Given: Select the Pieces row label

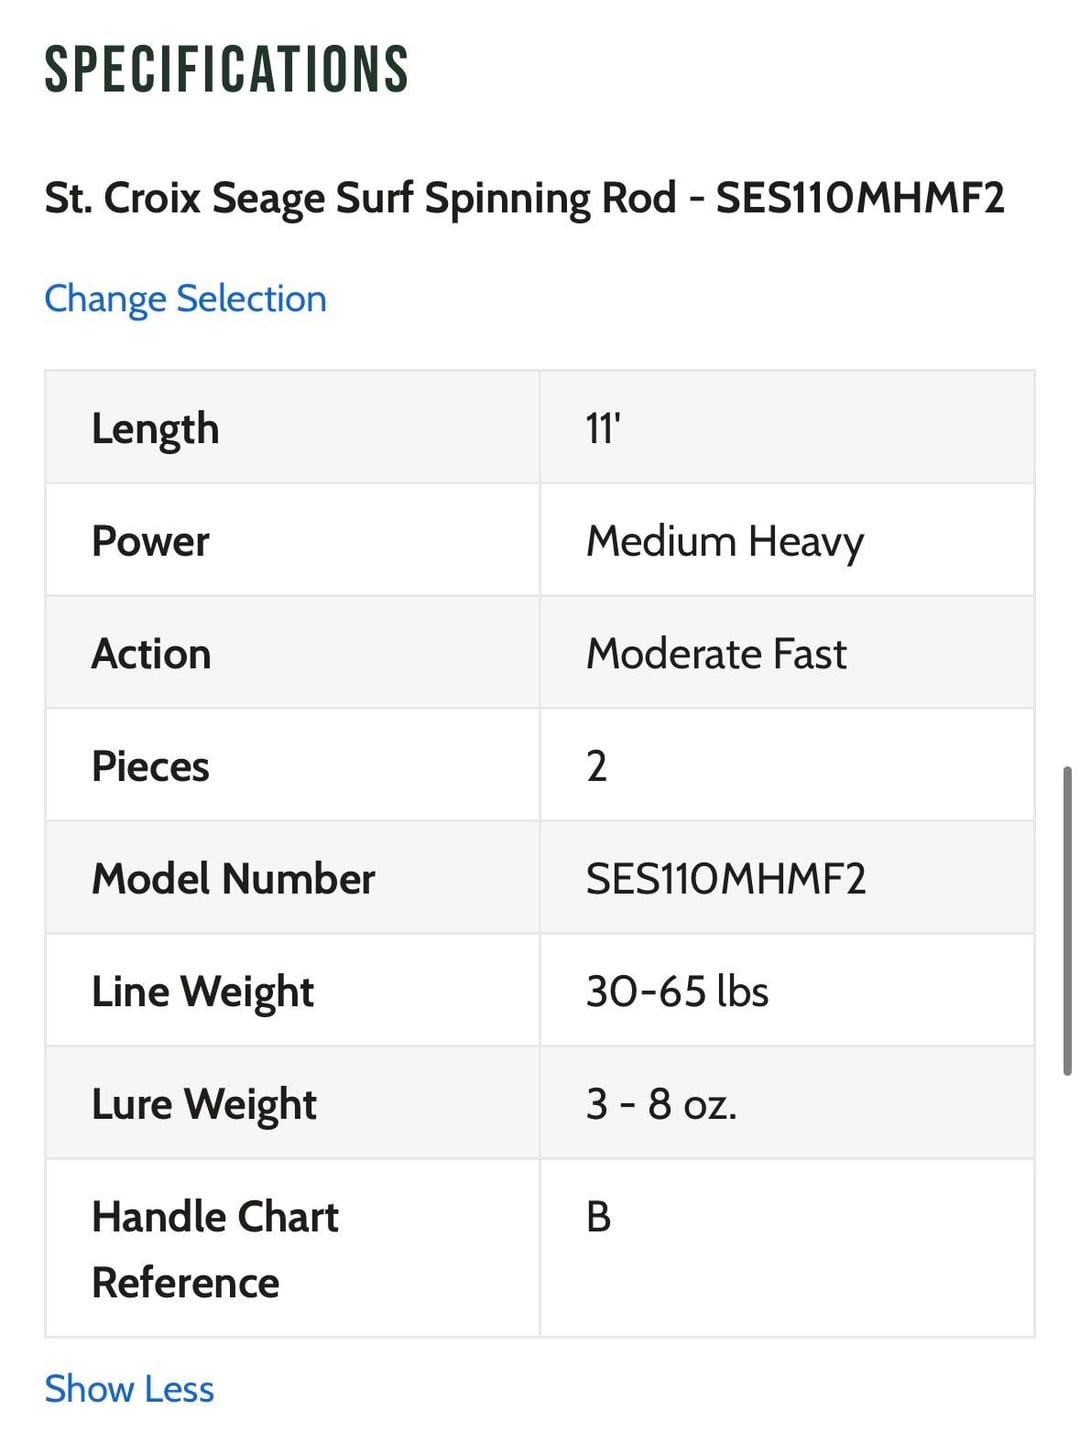Looking at the screenshot, I should coord(150,767).
